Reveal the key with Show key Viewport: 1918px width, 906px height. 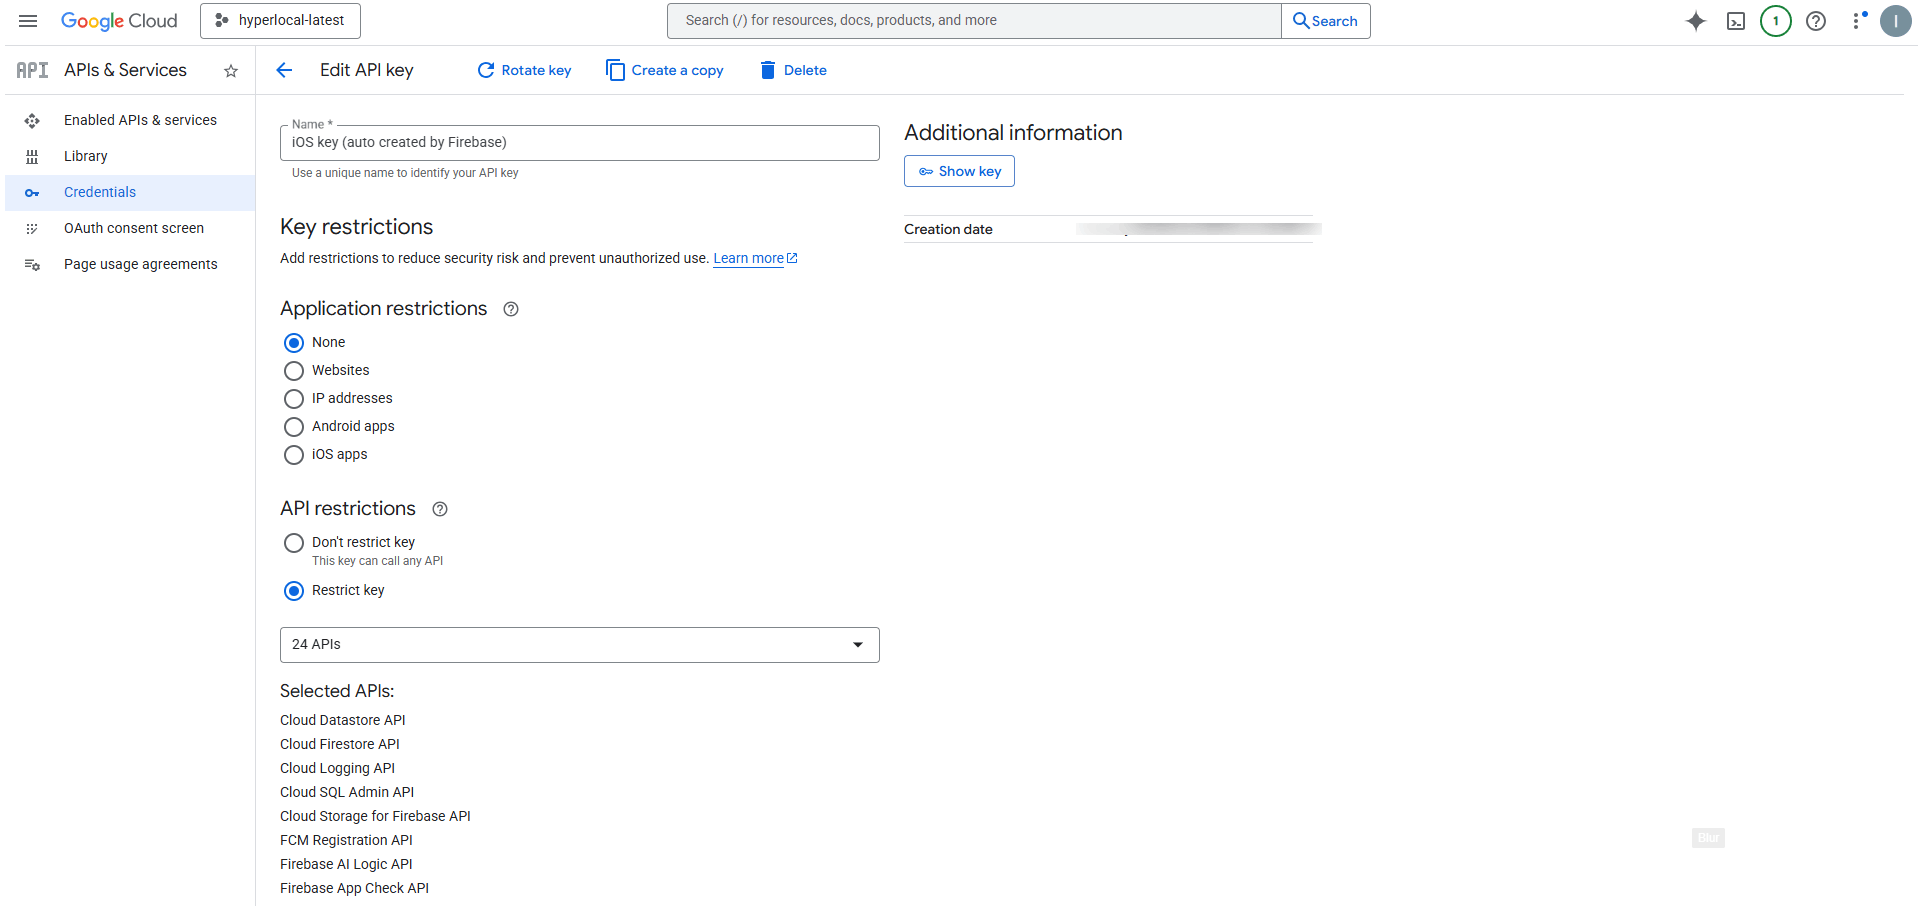tap(959, 171)
